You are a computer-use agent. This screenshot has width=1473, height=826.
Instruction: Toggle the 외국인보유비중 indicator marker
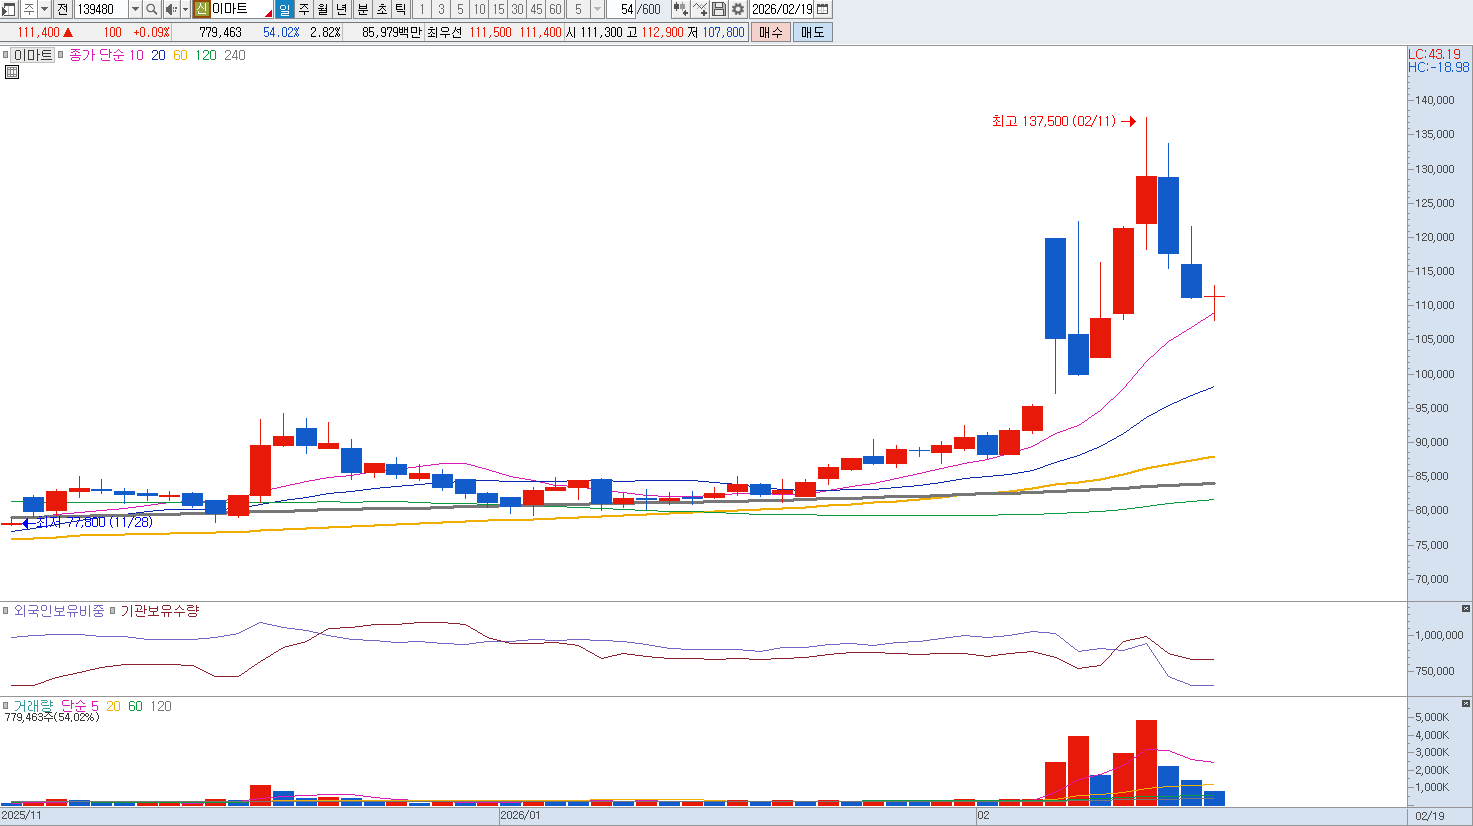[6, 611]
